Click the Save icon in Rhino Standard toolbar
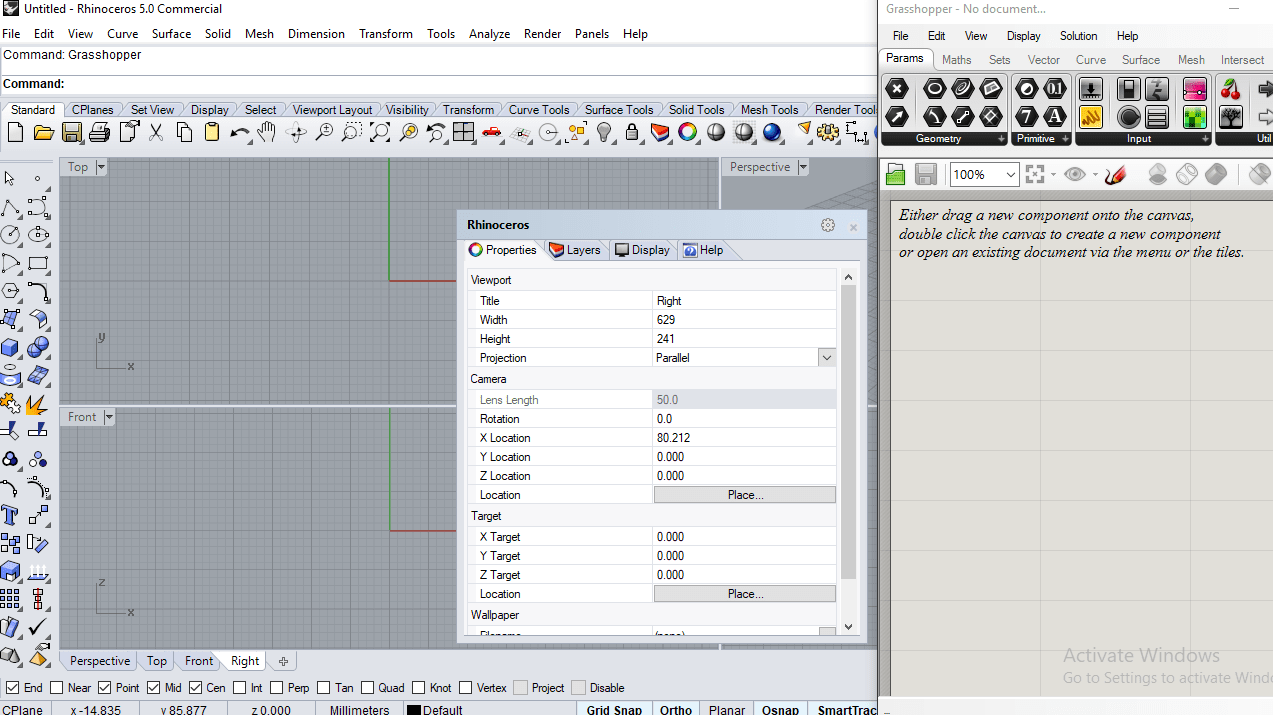The width and height of the screenshot is (1273, 715). 71,132
